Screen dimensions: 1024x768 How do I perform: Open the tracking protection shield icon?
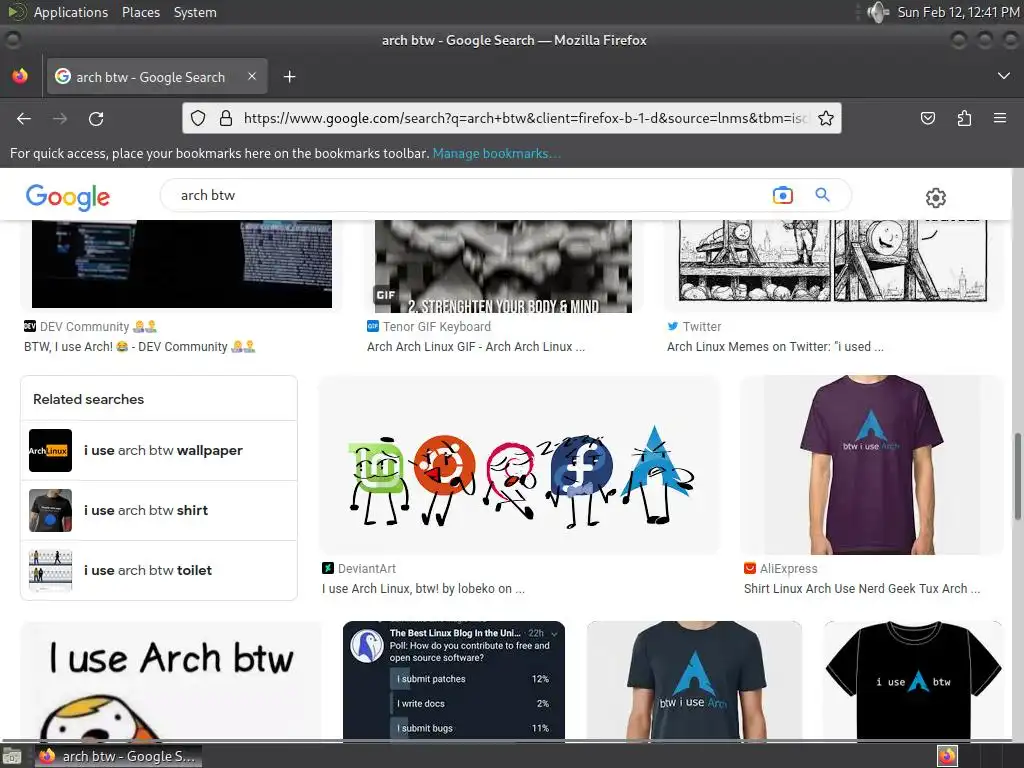pos(198,118)
